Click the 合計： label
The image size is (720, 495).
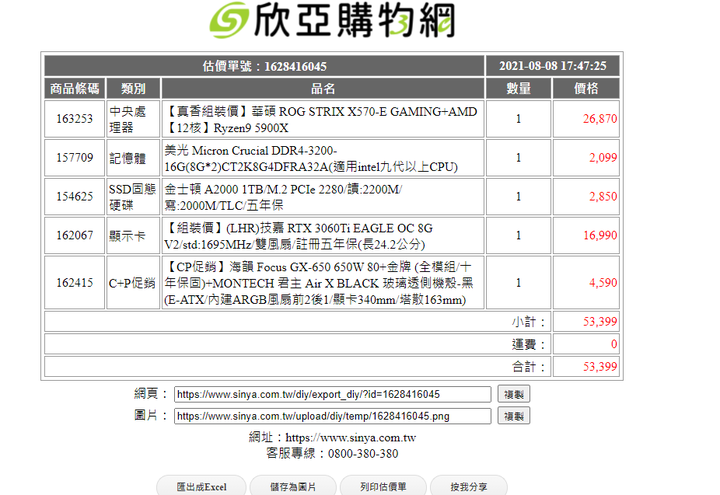[x=529, y=366]
